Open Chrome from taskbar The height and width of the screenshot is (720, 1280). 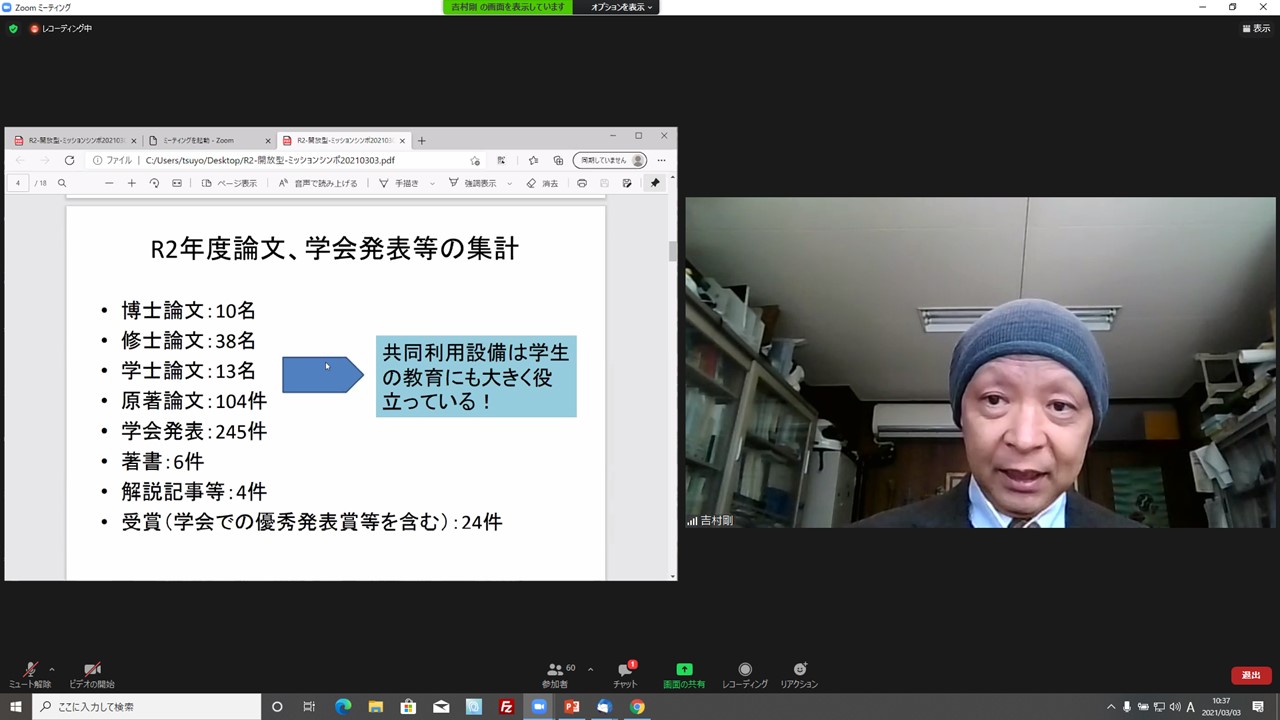637,706
